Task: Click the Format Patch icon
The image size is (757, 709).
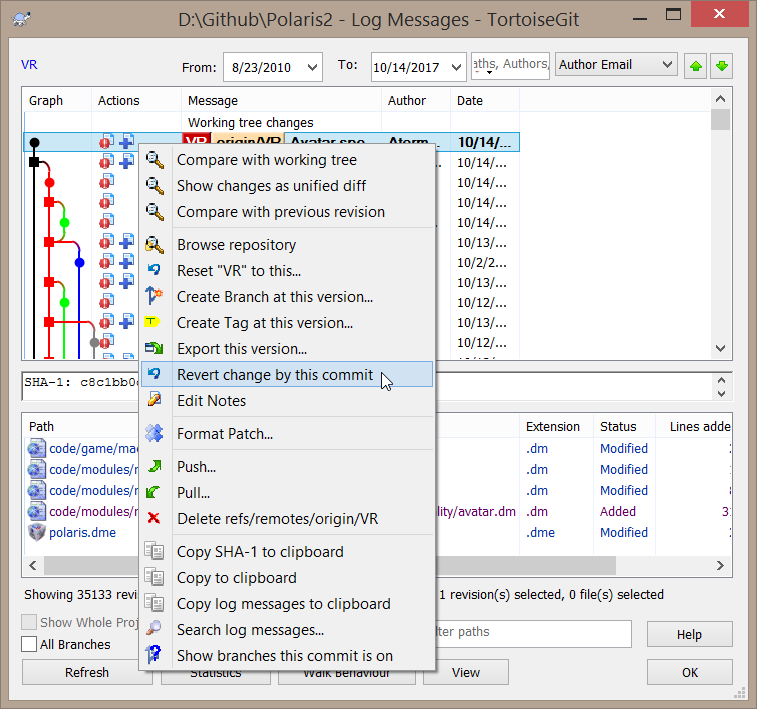Action: (154, 433)
